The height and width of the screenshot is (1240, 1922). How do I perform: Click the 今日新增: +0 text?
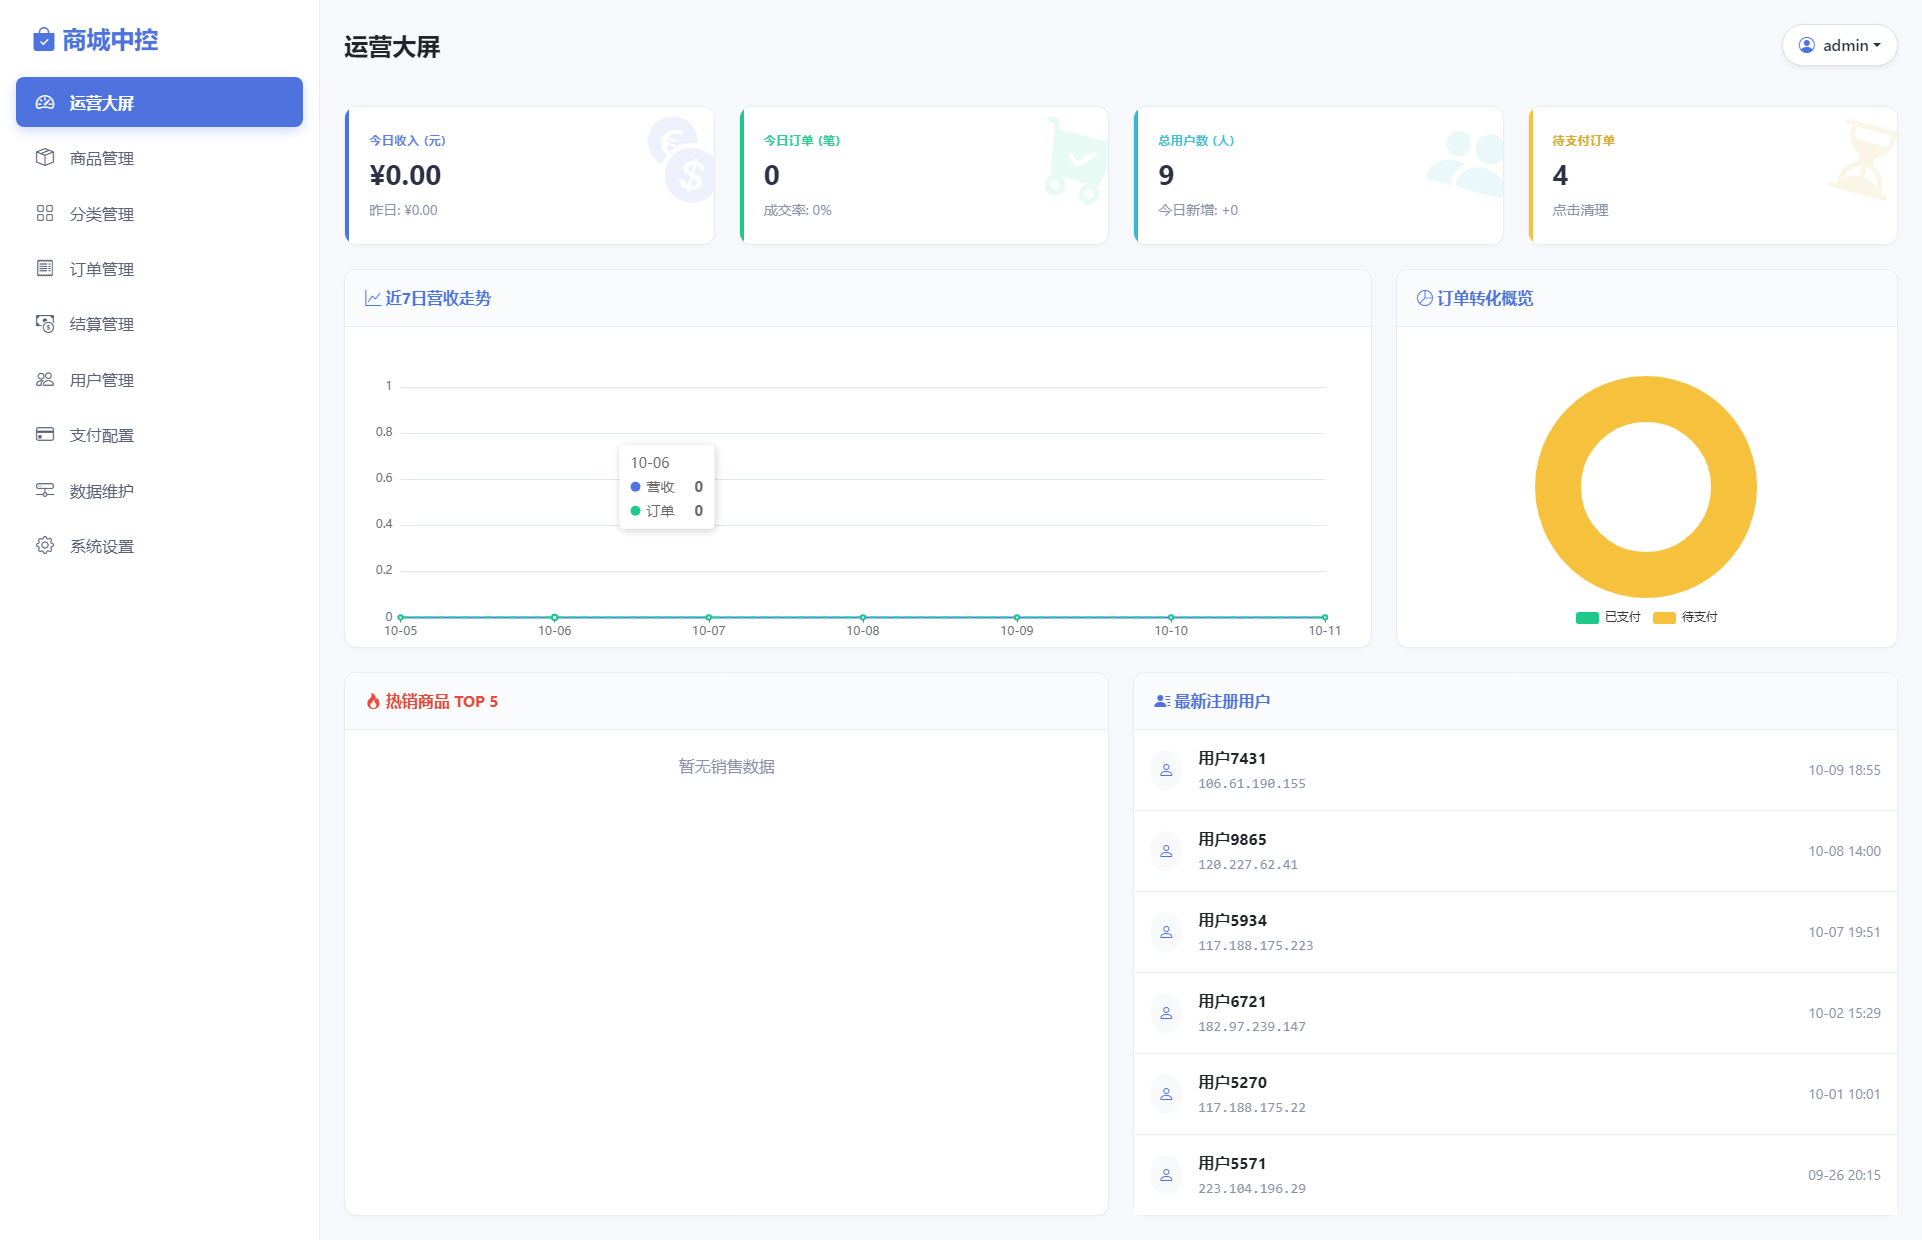point(1198,210)
